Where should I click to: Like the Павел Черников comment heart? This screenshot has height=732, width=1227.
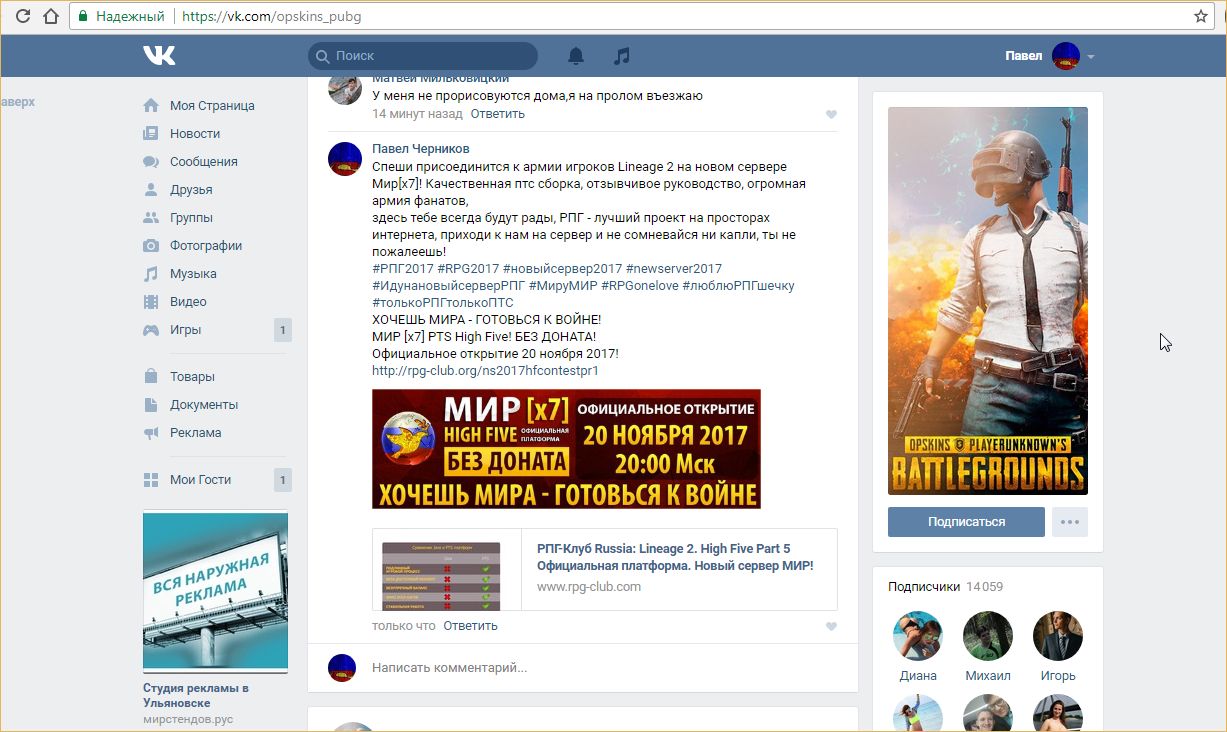coord(831,627)
